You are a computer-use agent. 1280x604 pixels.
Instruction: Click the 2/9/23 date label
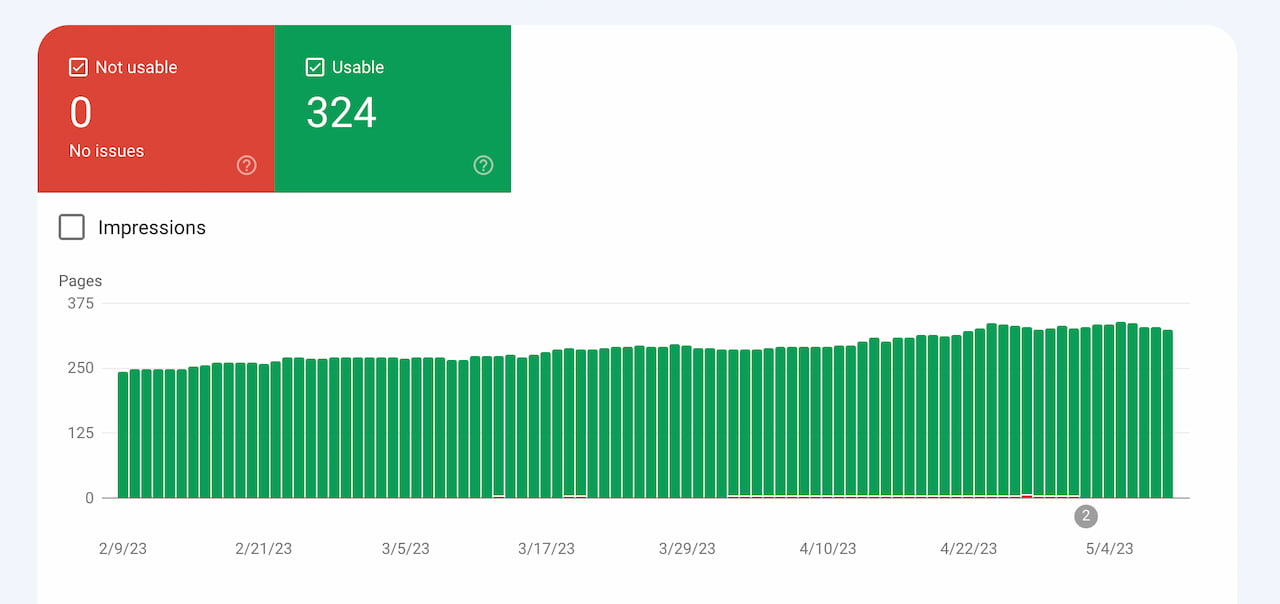(x=122, y=548)
